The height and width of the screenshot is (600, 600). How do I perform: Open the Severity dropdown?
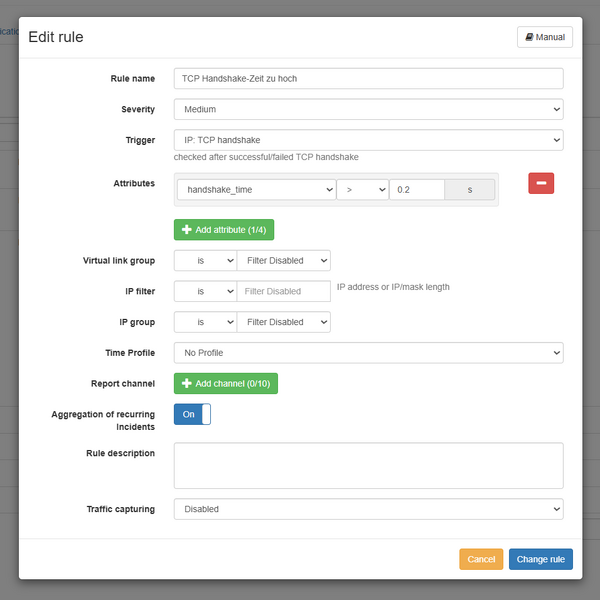[x=368, y=109]
